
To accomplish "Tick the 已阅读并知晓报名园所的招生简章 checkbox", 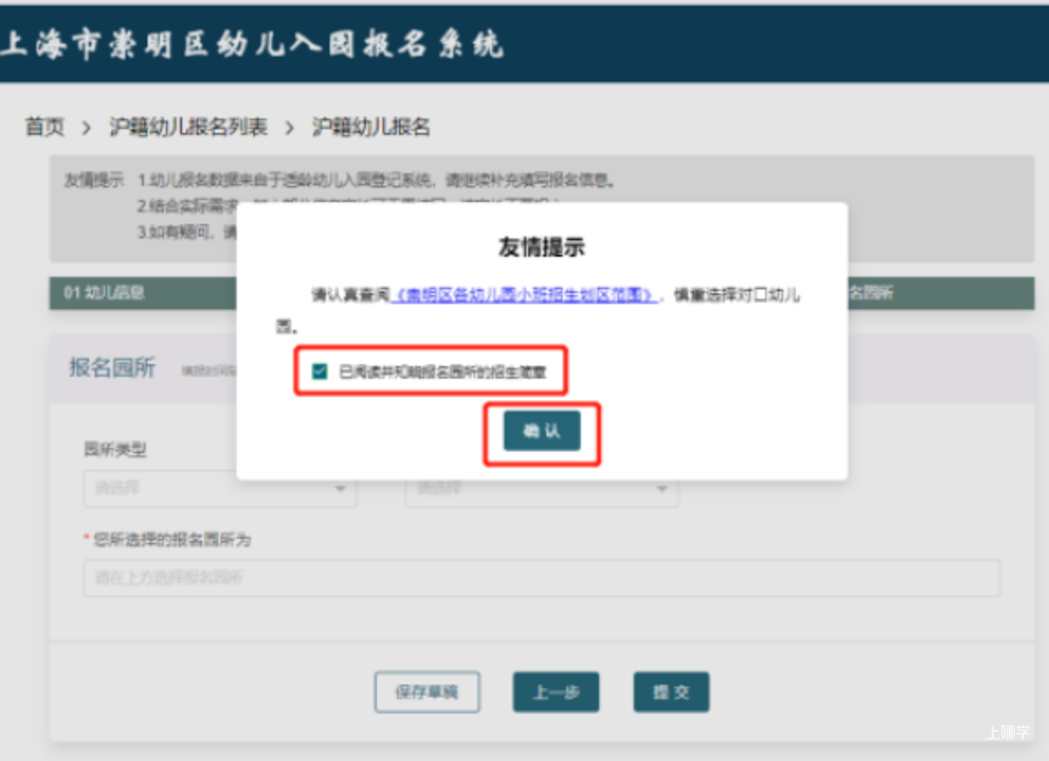I will point(319,372).
